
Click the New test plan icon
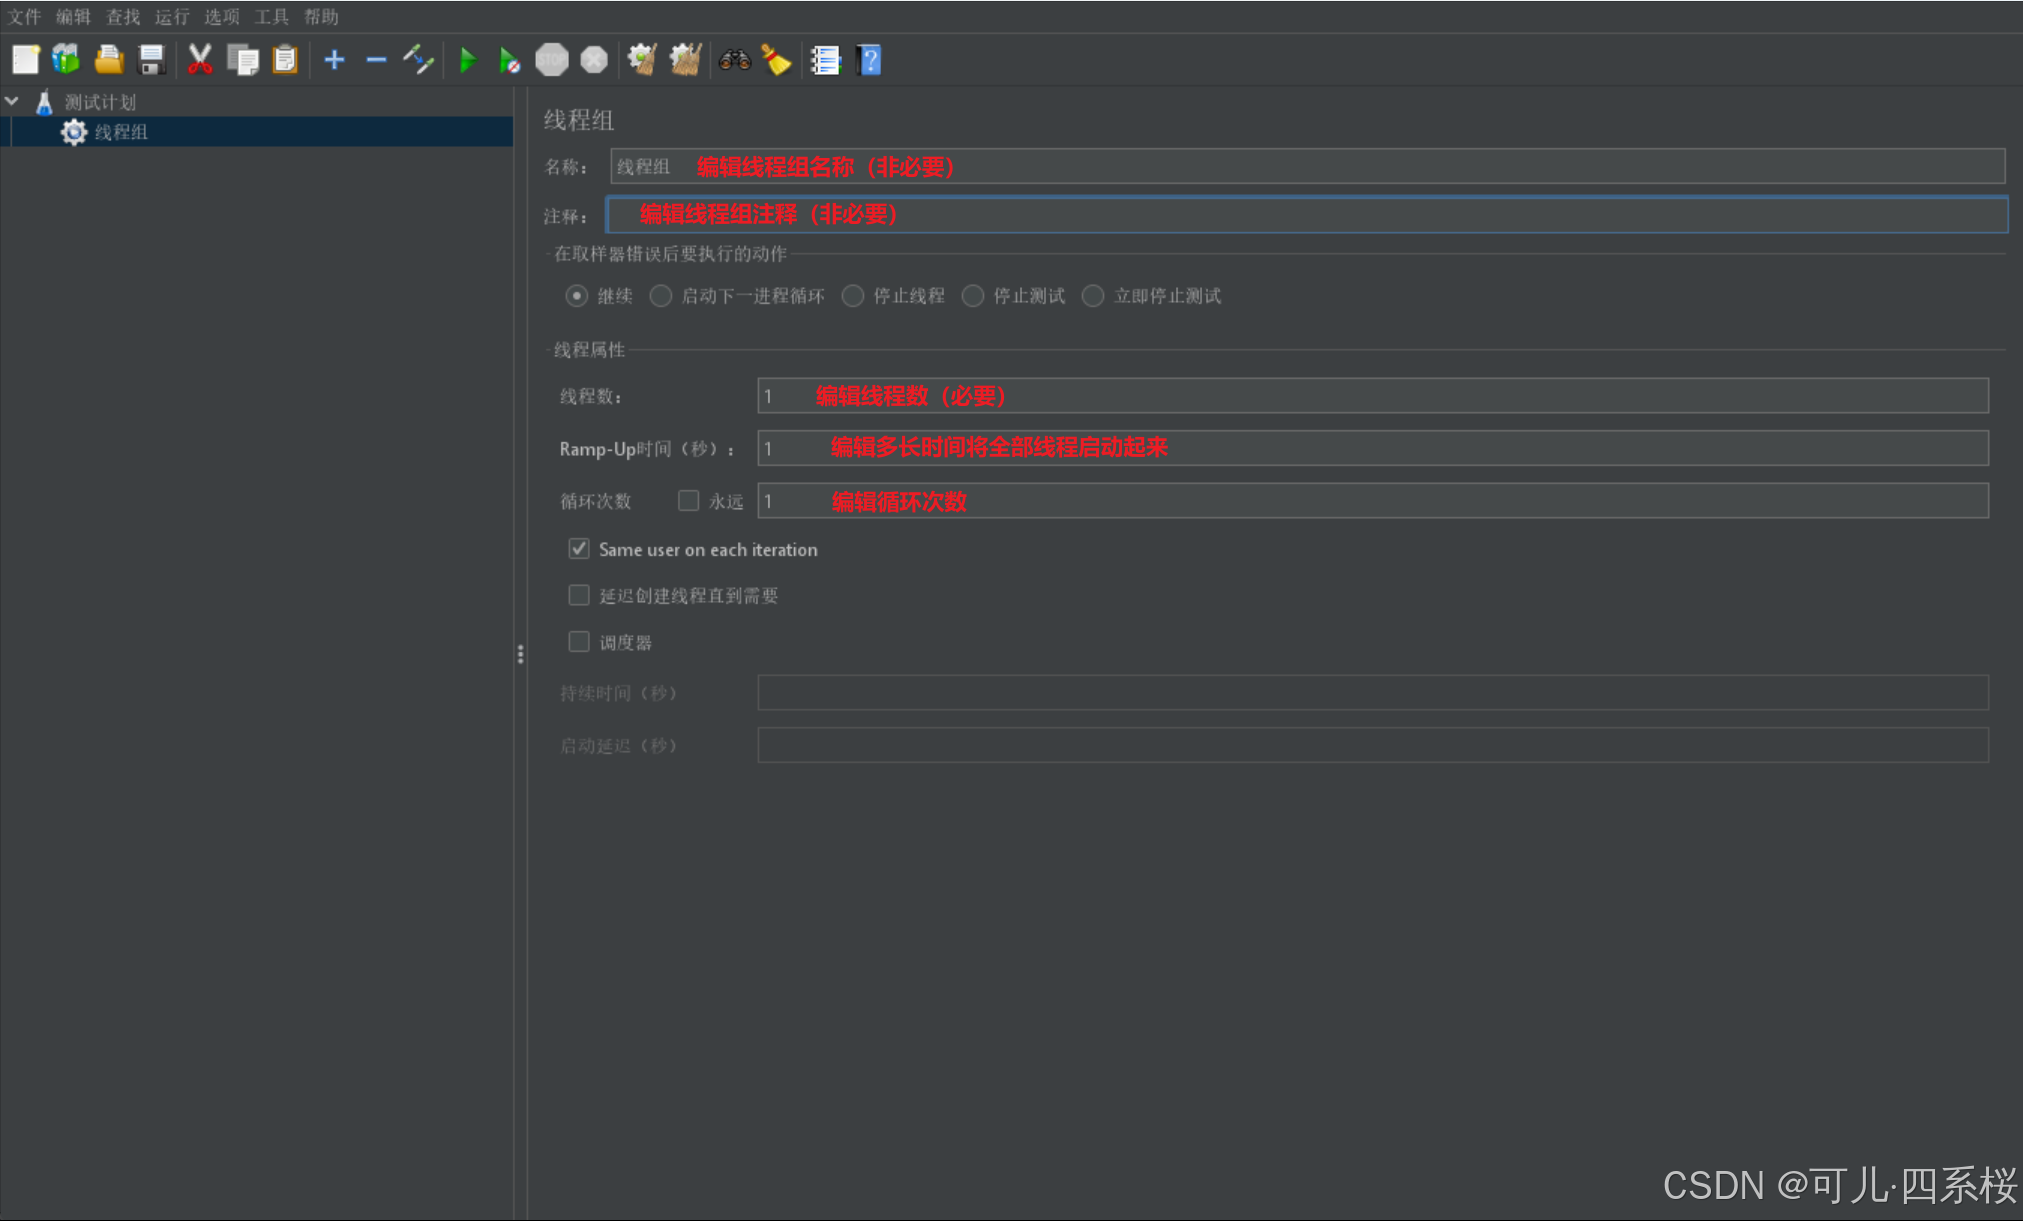25,60
